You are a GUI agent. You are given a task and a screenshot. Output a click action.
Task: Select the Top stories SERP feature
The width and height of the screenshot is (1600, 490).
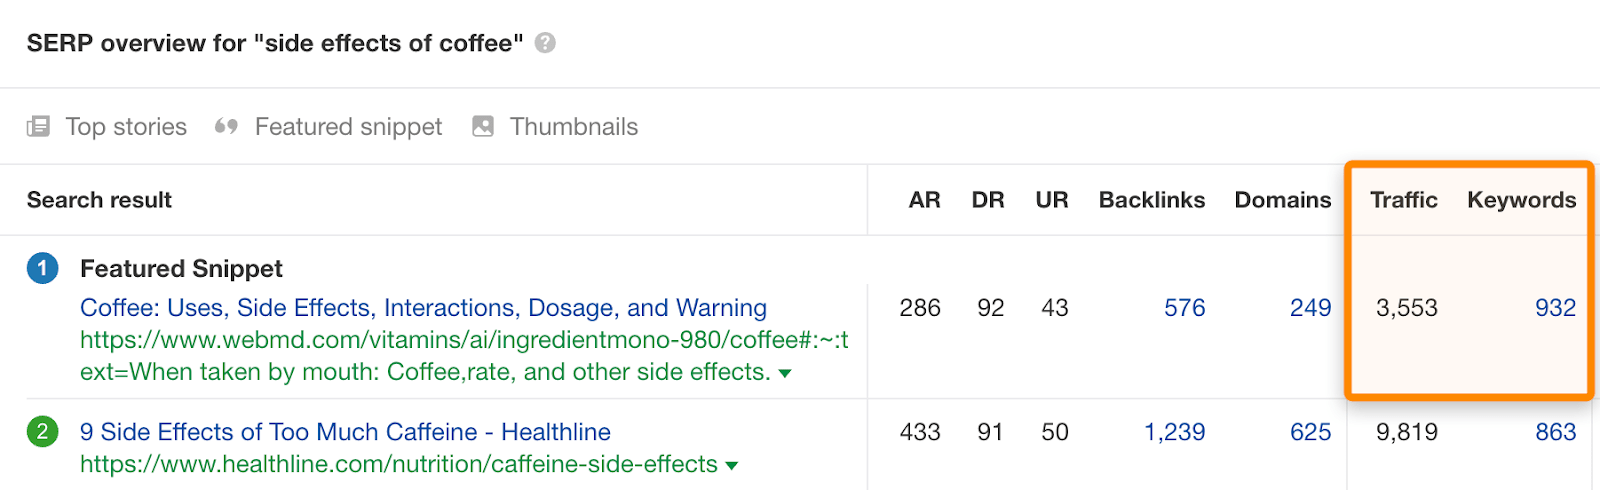pos(126,127)
